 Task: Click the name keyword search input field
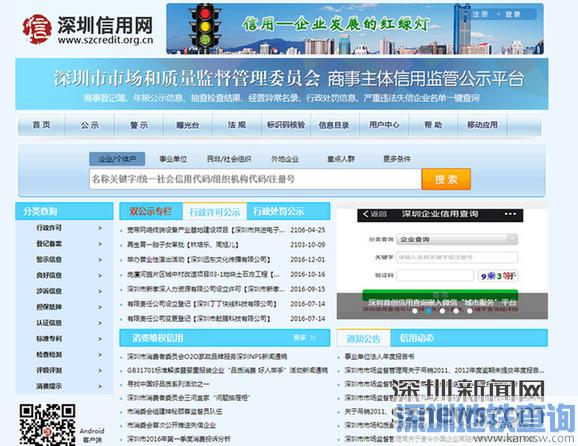(255, 179)
